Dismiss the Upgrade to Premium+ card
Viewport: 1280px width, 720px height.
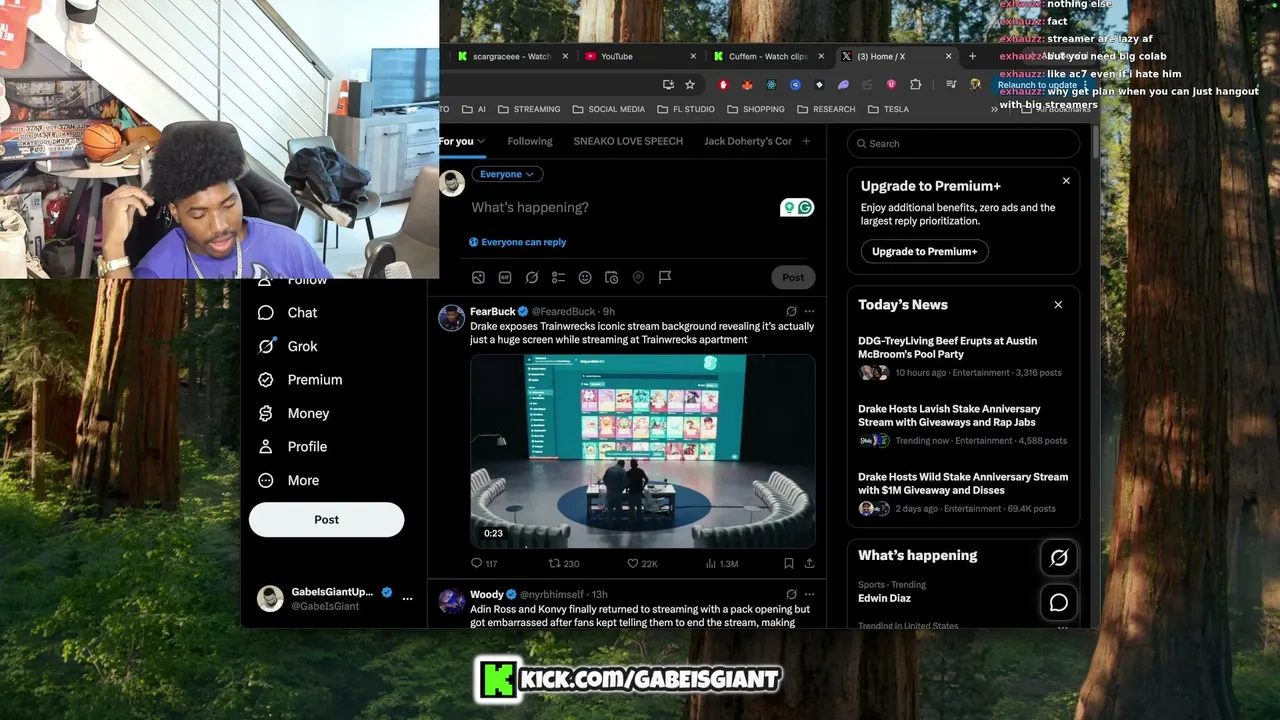point(1066,181)
